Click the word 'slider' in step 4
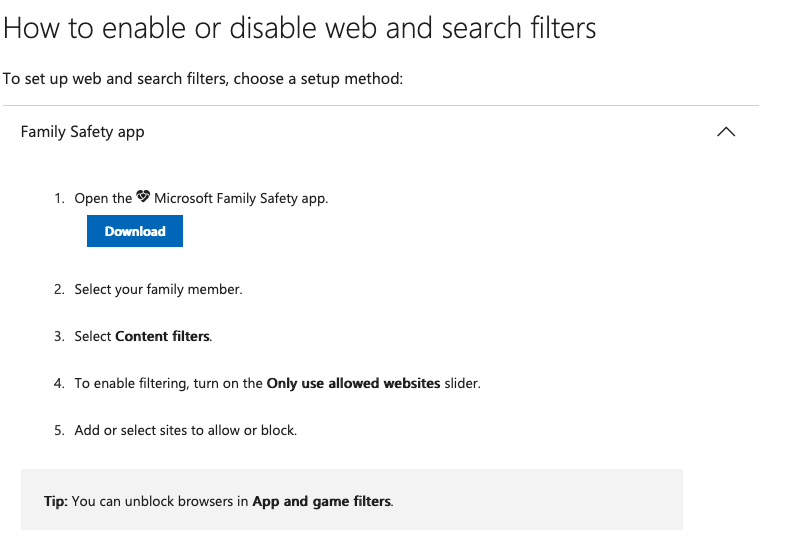This screenshot has width=786, height=540. pos(462,383)
